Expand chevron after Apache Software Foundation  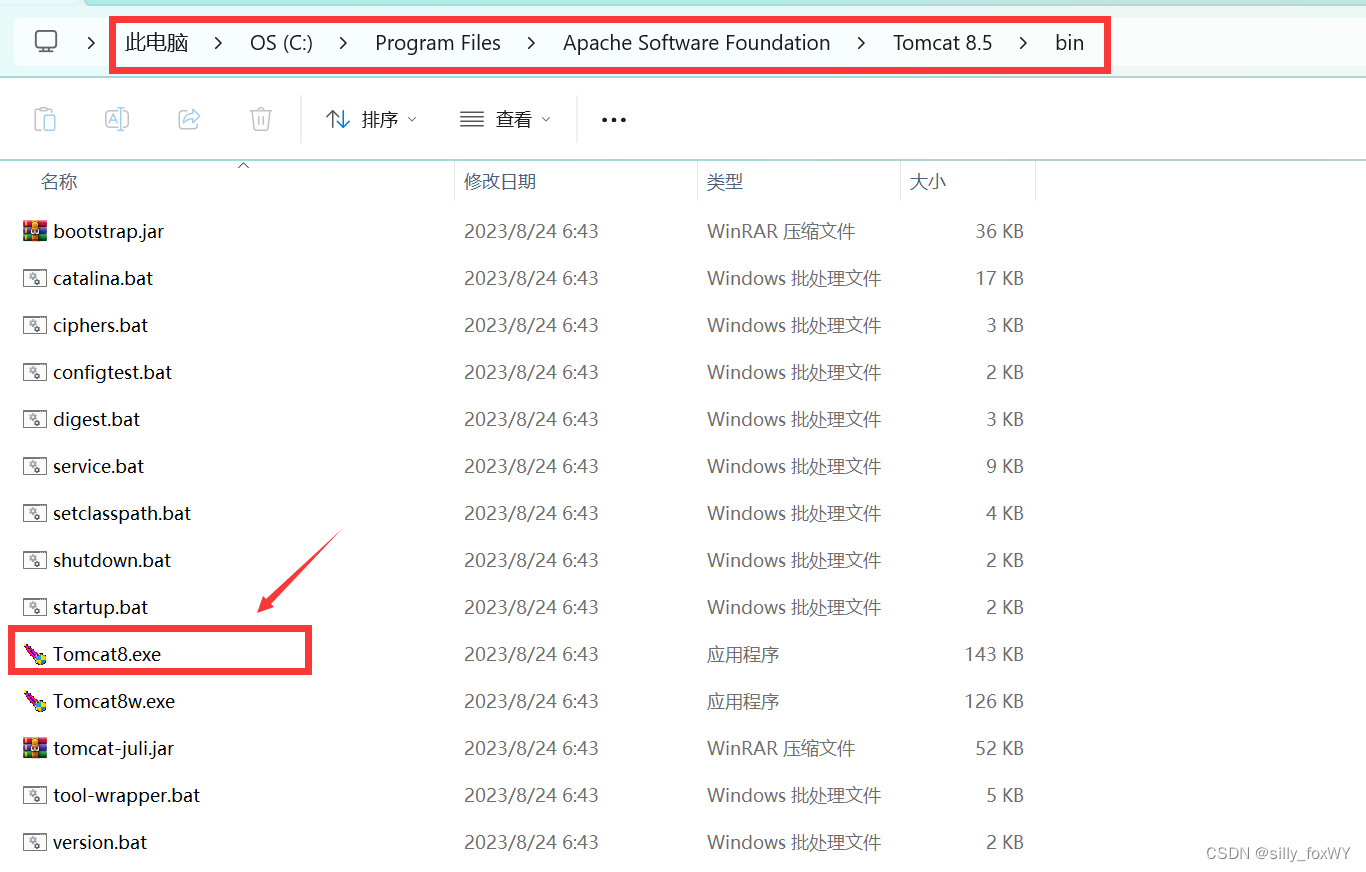pos(861,43)
